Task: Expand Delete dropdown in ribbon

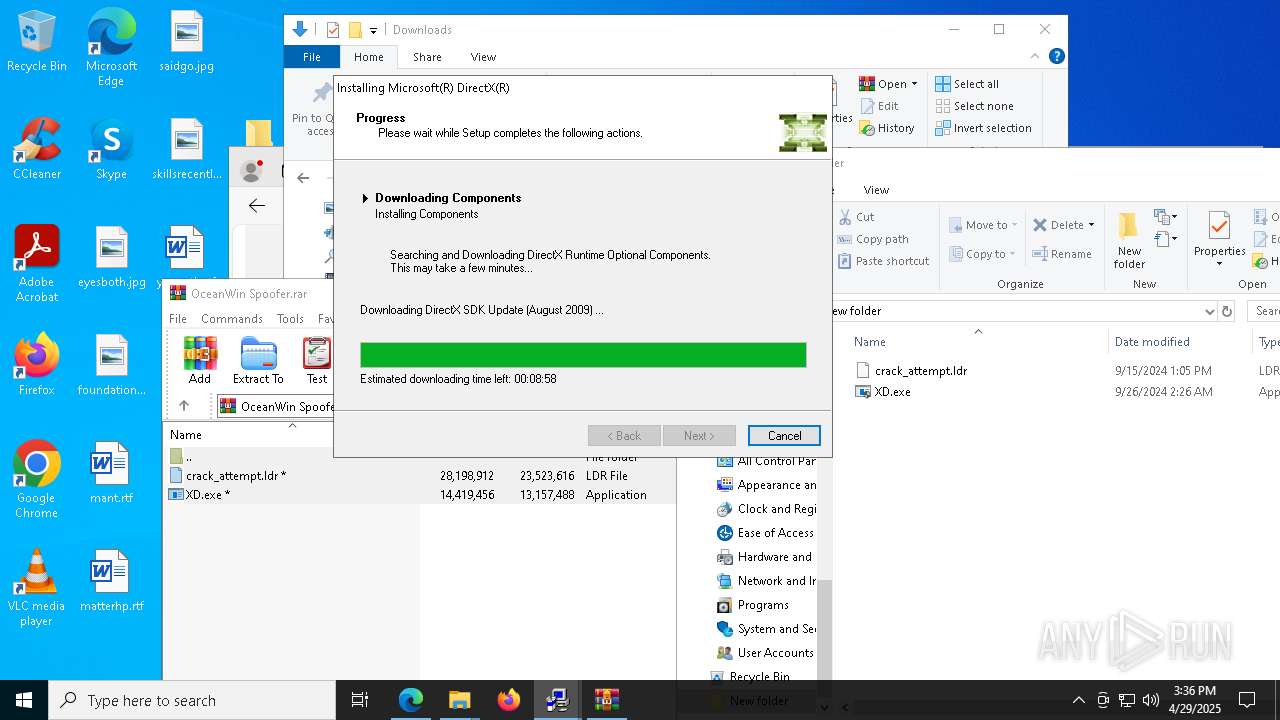Action: [x=1091, y=225]
